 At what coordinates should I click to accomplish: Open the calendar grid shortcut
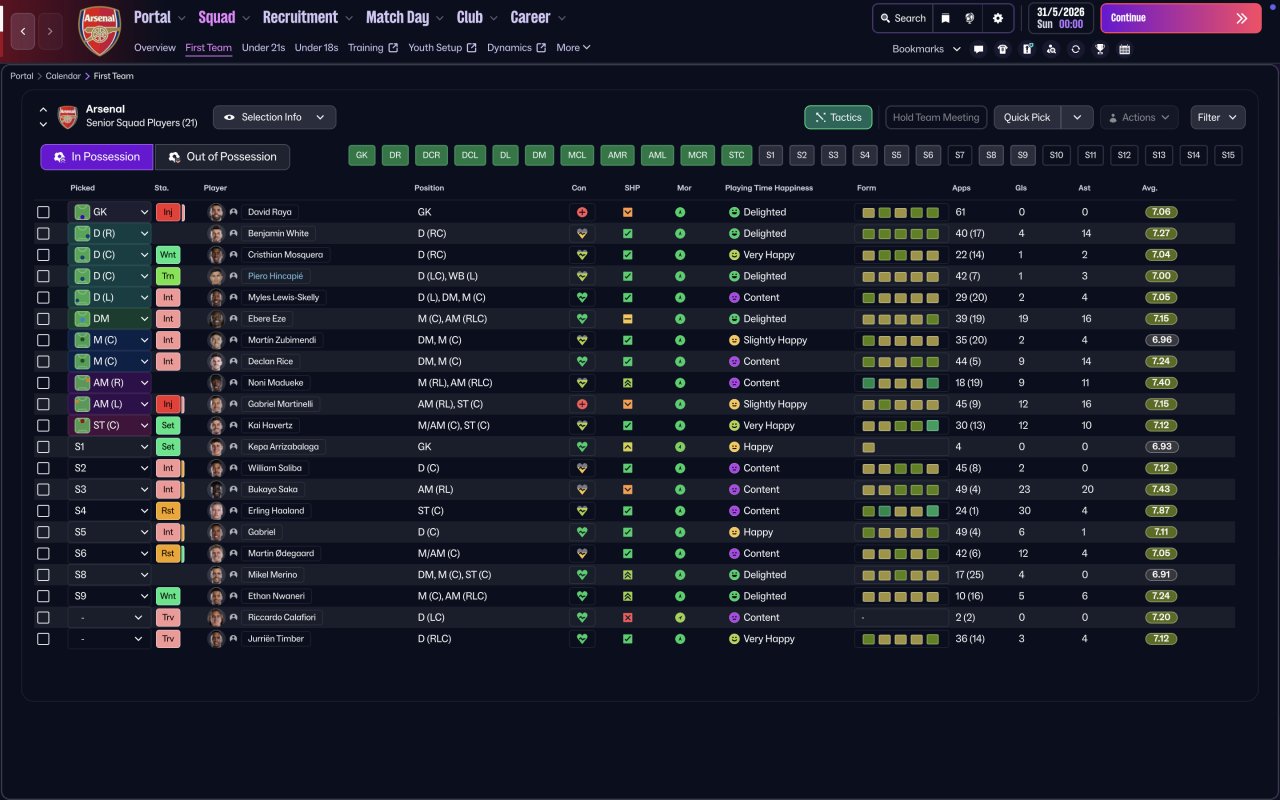click(1124, 49)
